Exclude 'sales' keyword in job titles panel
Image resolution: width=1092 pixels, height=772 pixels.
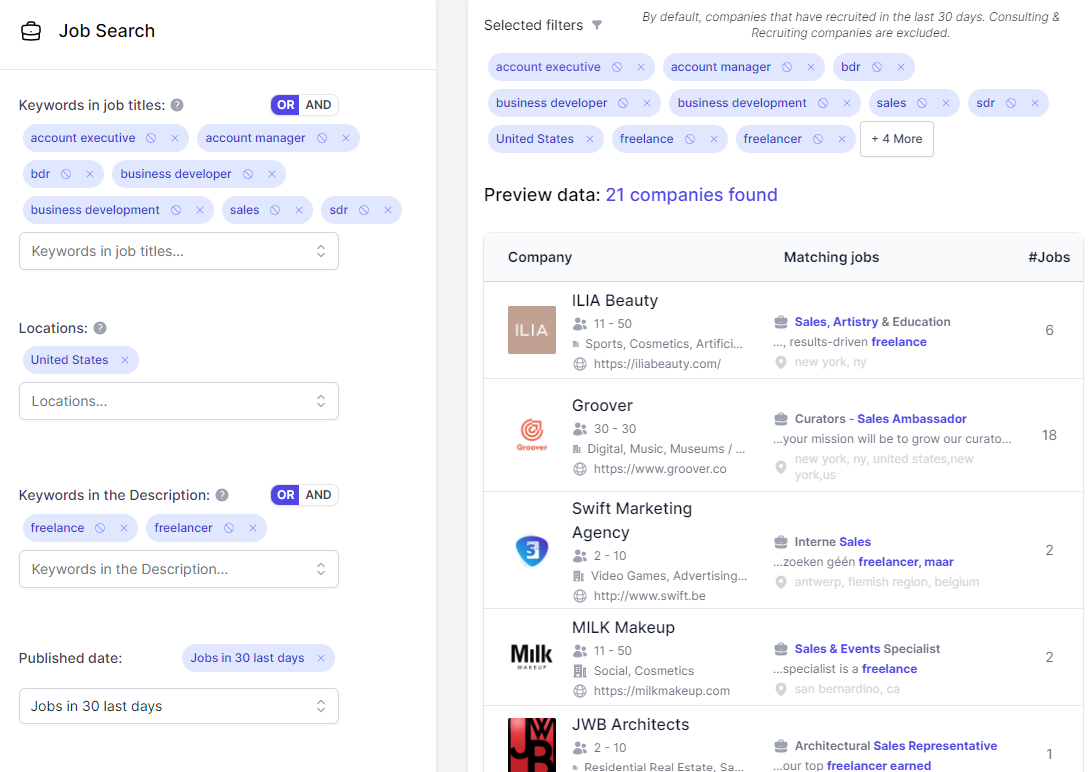coord(275,210)
